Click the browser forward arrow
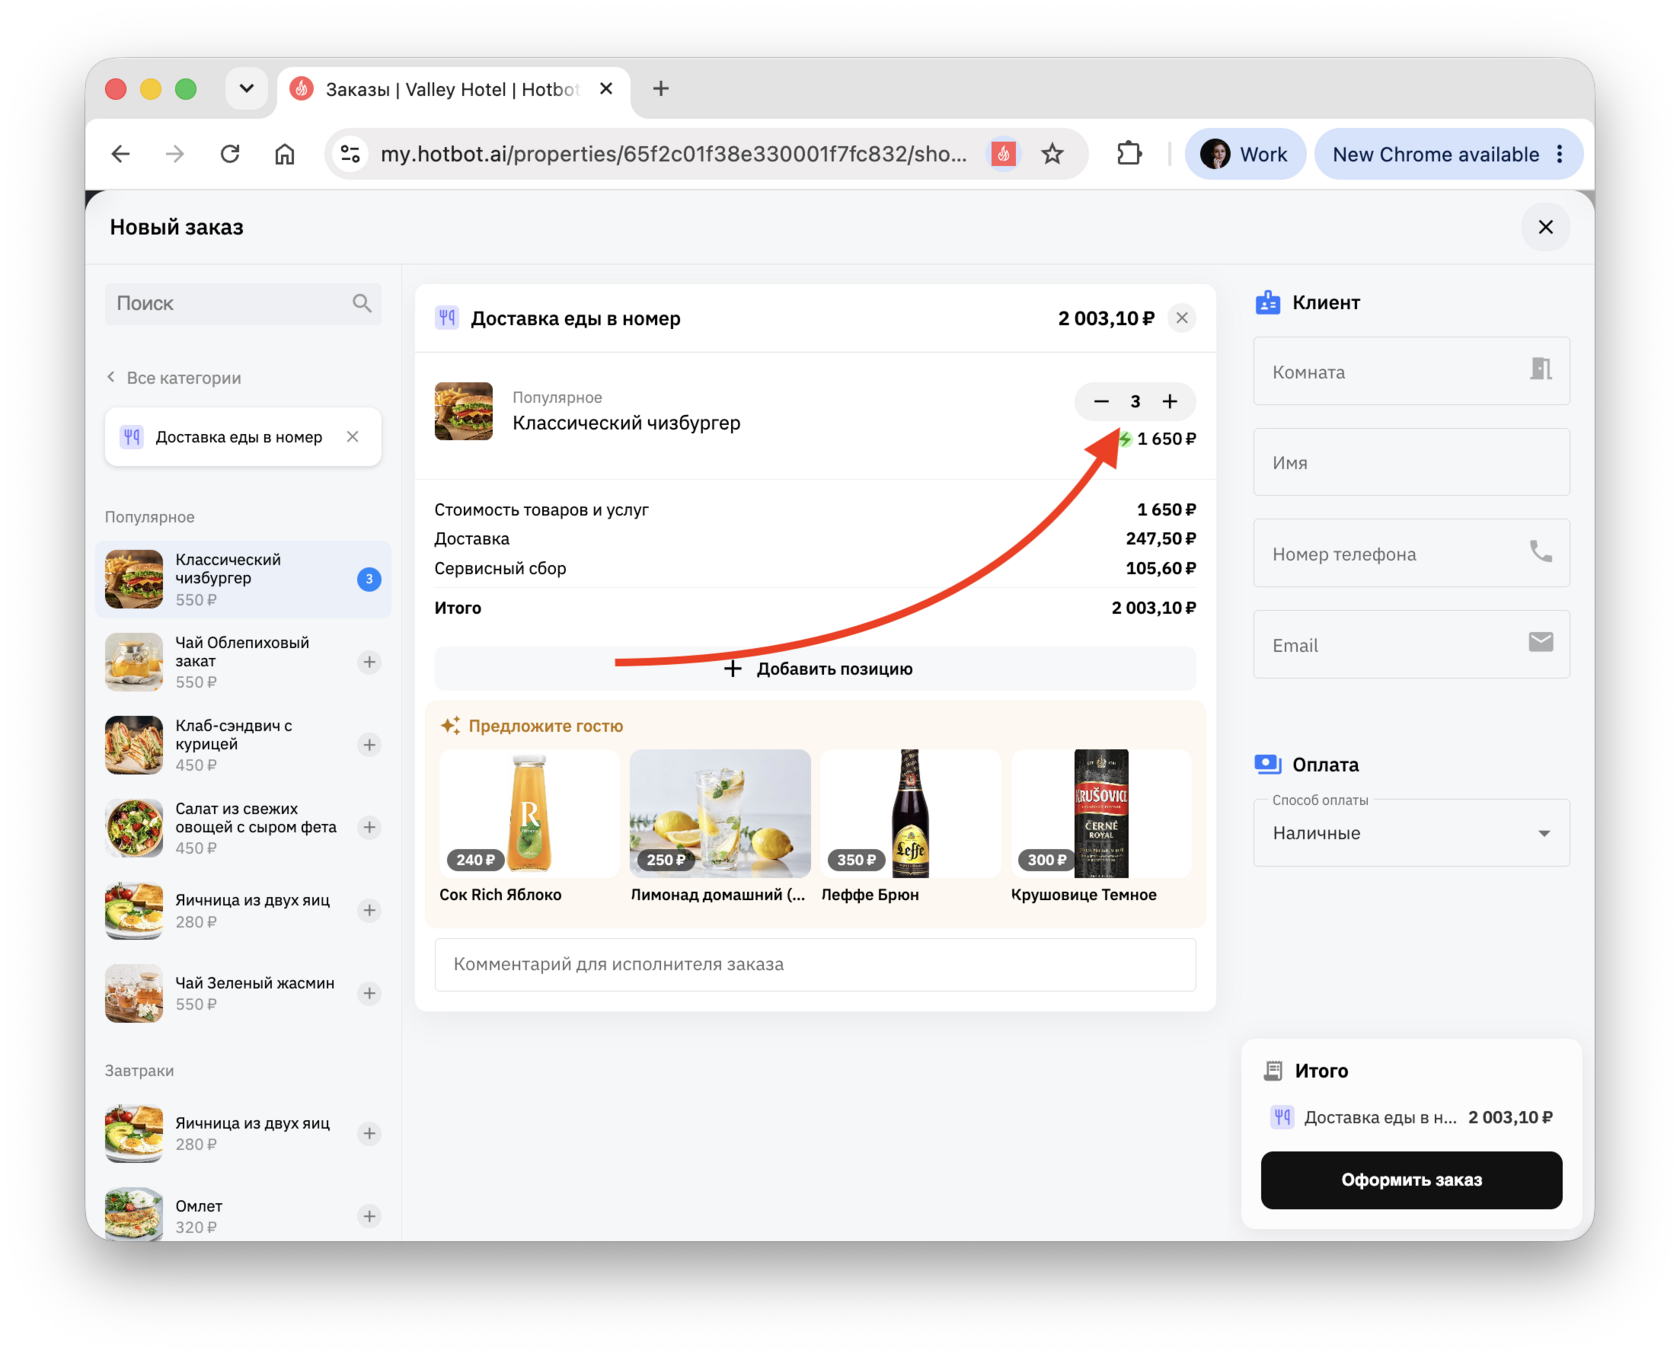1680x1354 pixels. coord(175,154)
